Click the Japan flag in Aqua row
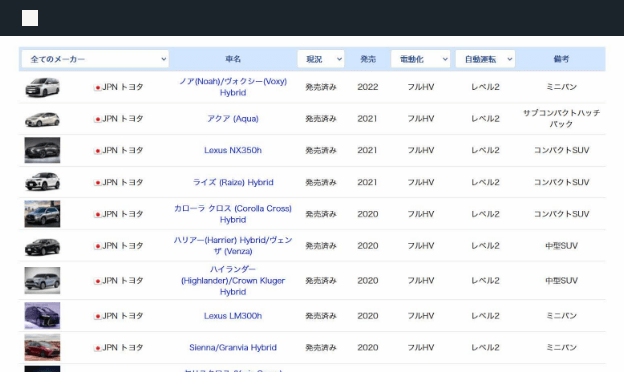This screenshot has height=372, width=624. (x=98, y=119)
